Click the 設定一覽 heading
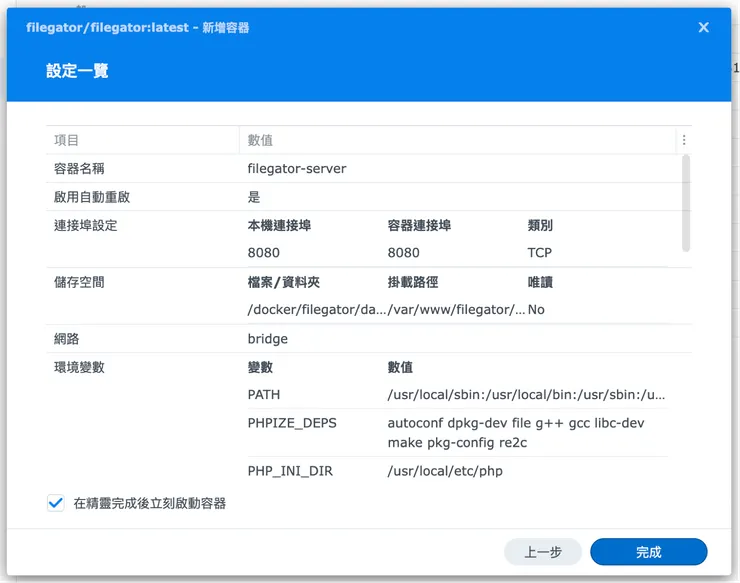This screenshot has width=740, height=583. click(77, 71)
